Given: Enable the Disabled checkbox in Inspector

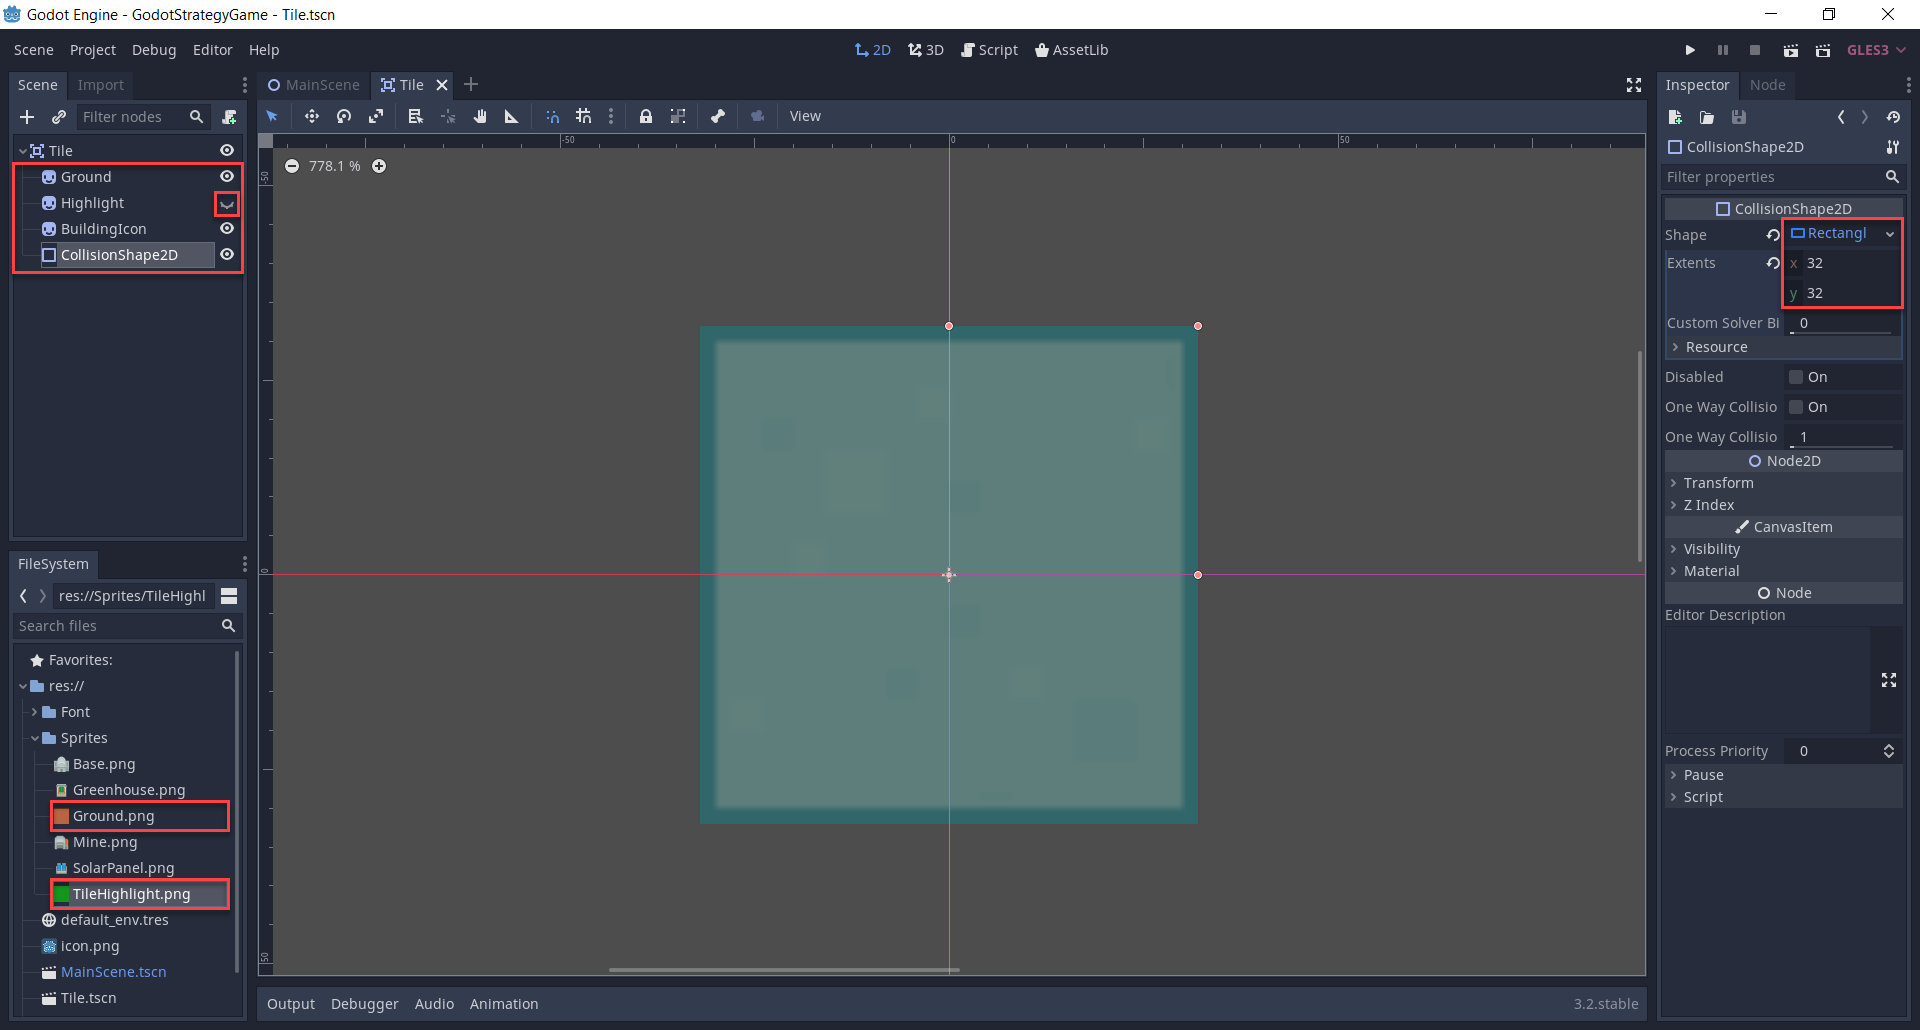Looking at the screenshot, I should point(1796,377).
